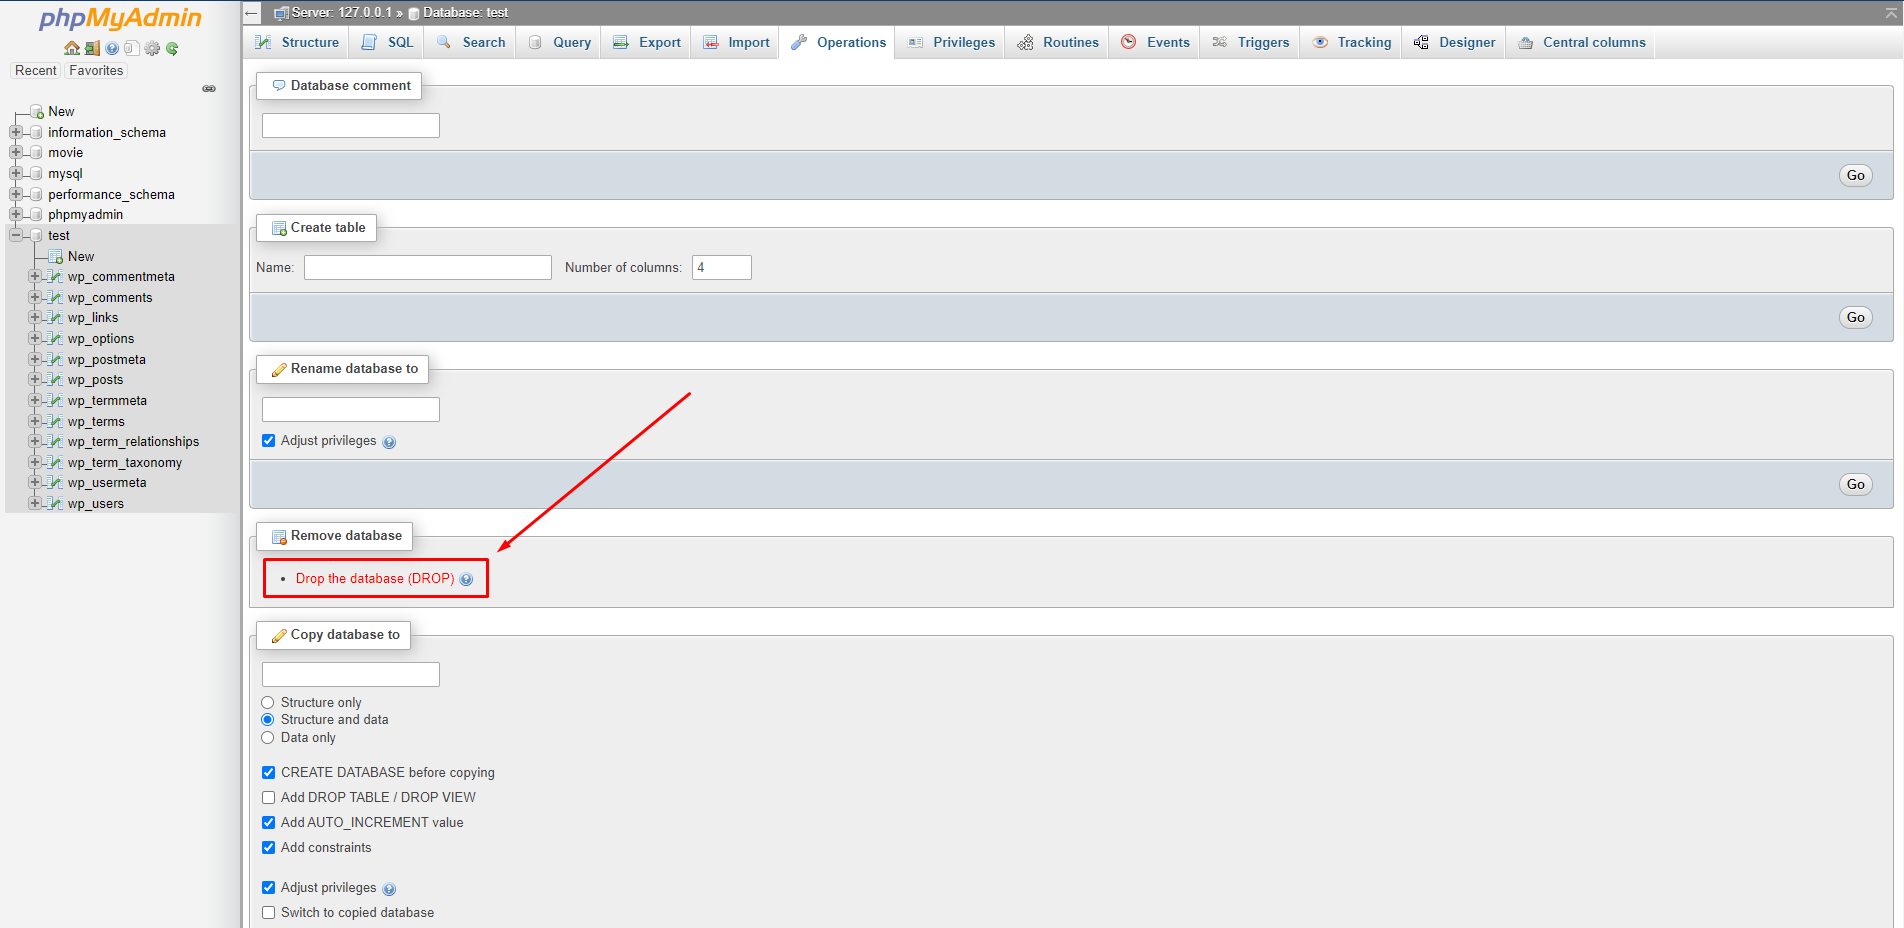Open the MySQL documentation page icon
1904x928 pixels.
point(132,48)
